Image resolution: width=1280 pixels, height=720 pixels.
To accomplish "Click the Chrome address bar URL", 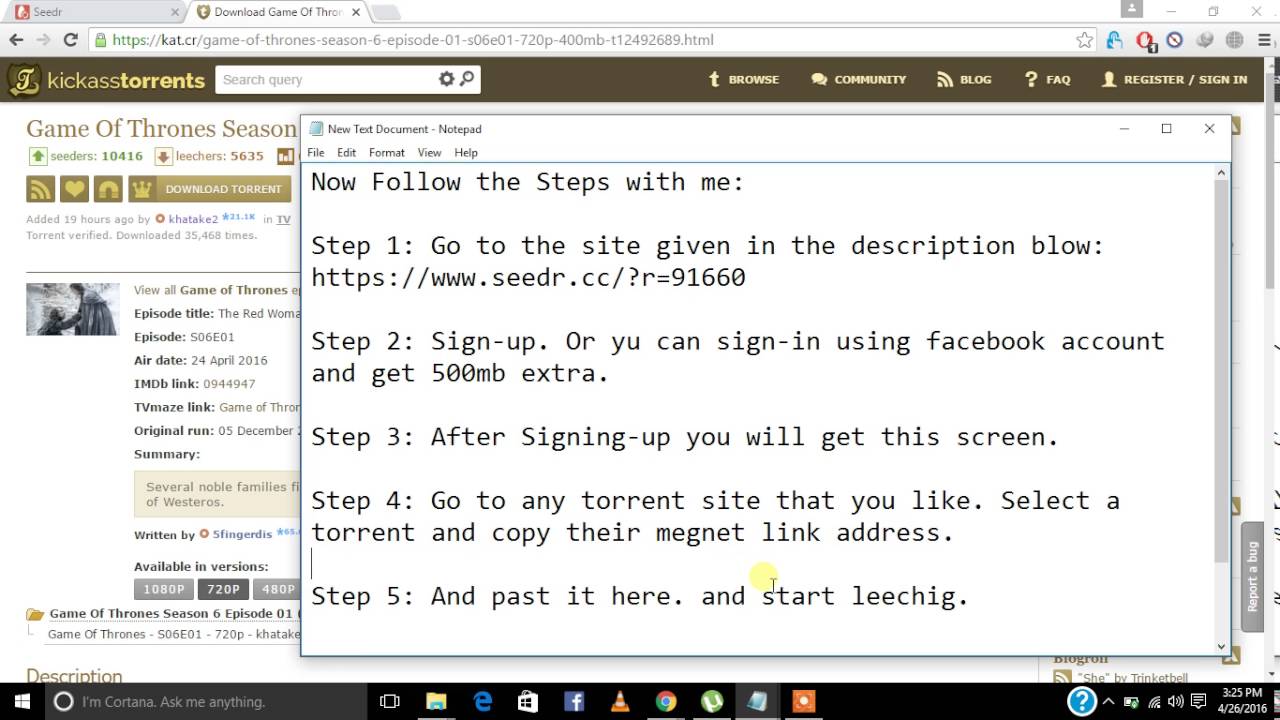I will (413, 40).
